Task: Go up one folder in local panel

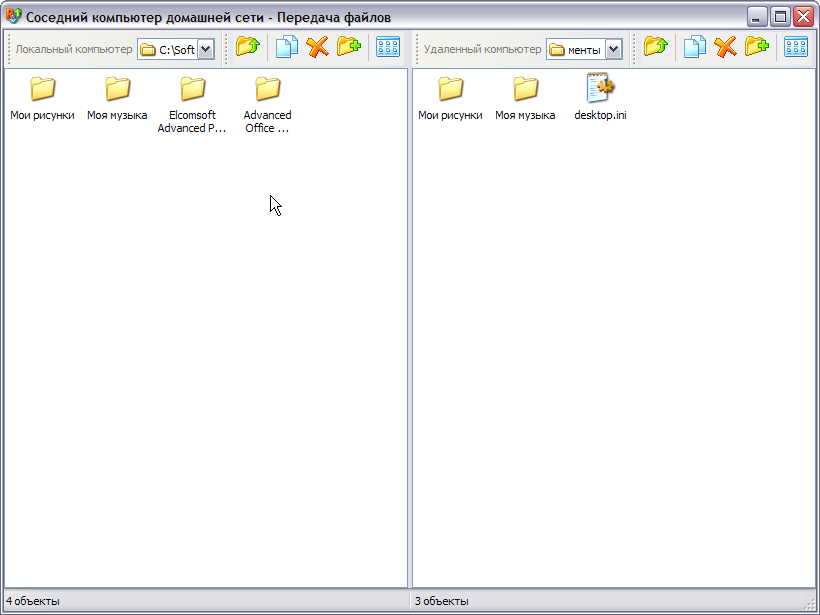Action: coord(247,47)
